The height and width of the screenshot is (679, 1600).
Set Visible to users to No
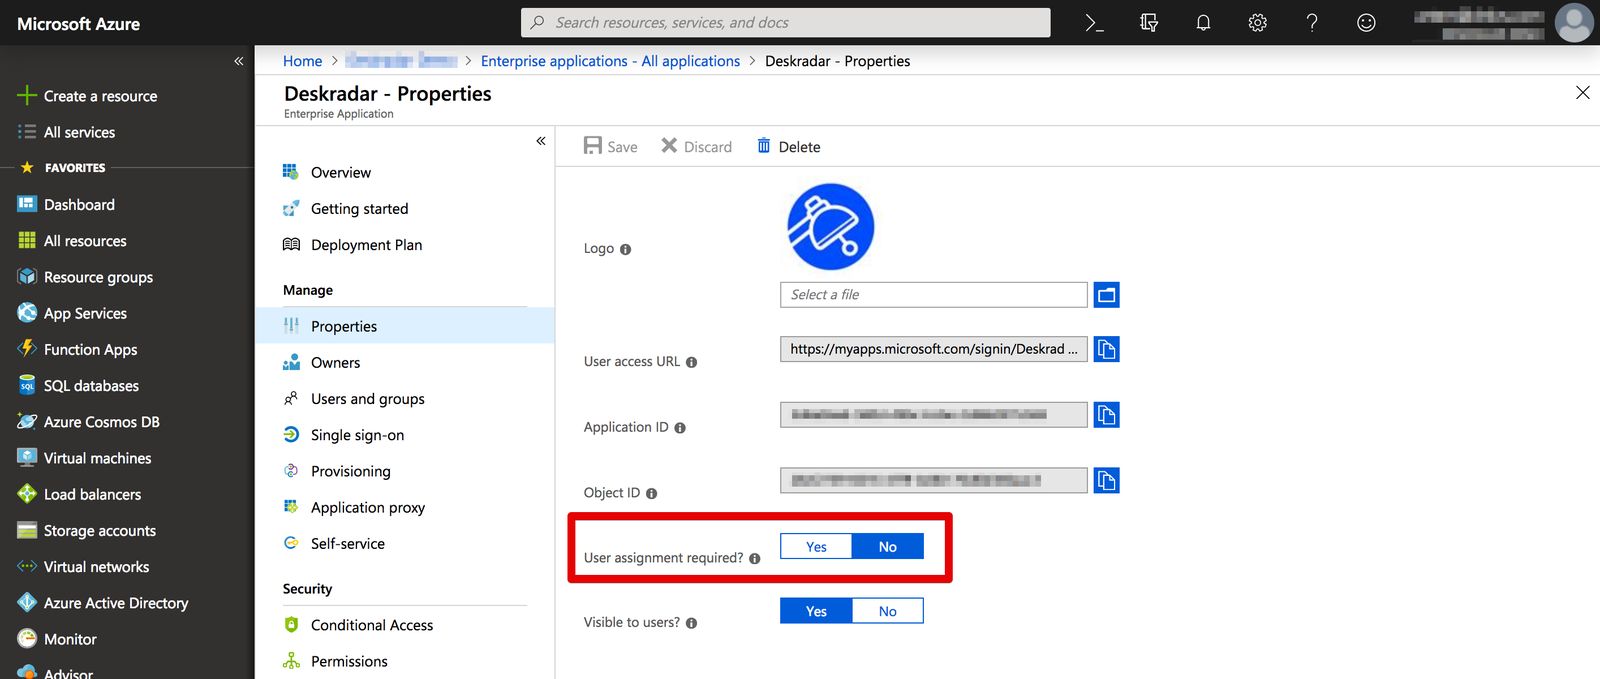(887, 611)
